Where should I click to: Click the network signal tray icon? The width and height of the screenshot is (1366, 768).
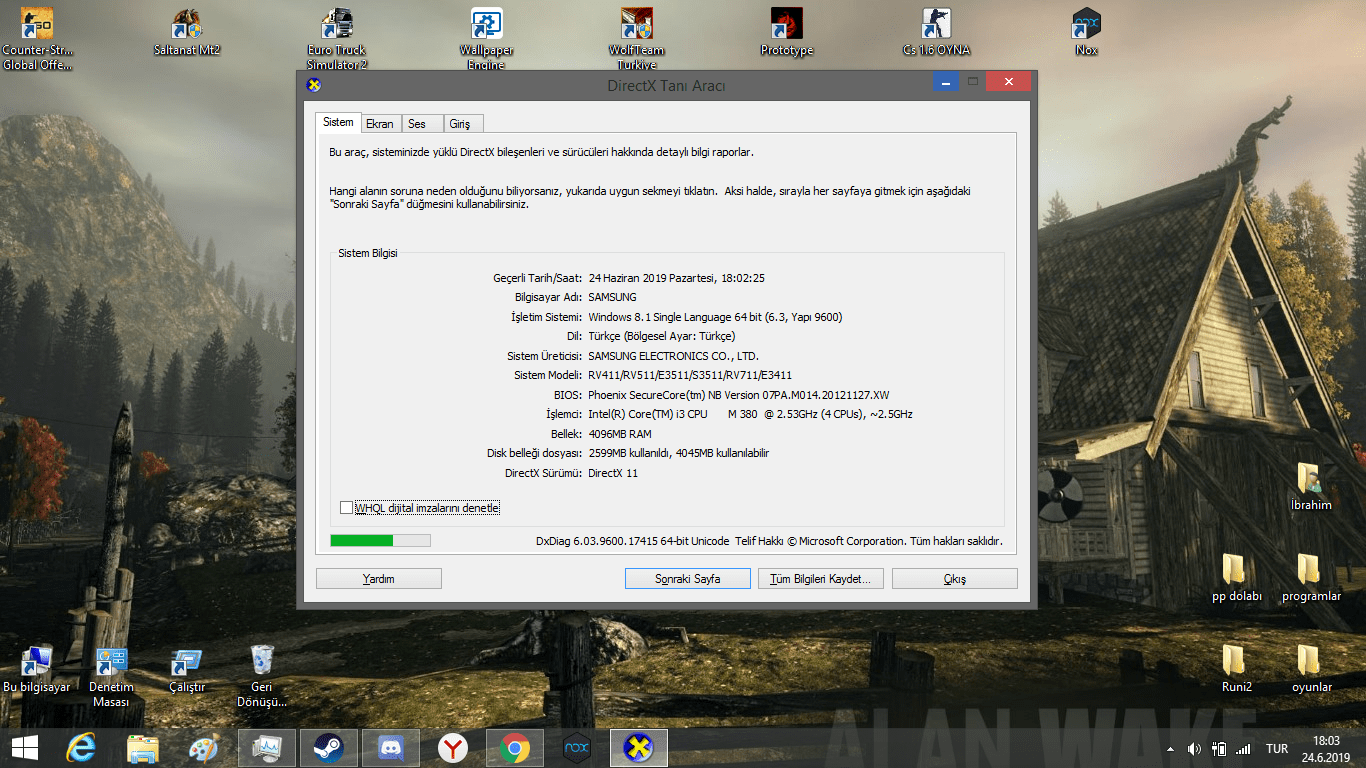click(1243, 748)
